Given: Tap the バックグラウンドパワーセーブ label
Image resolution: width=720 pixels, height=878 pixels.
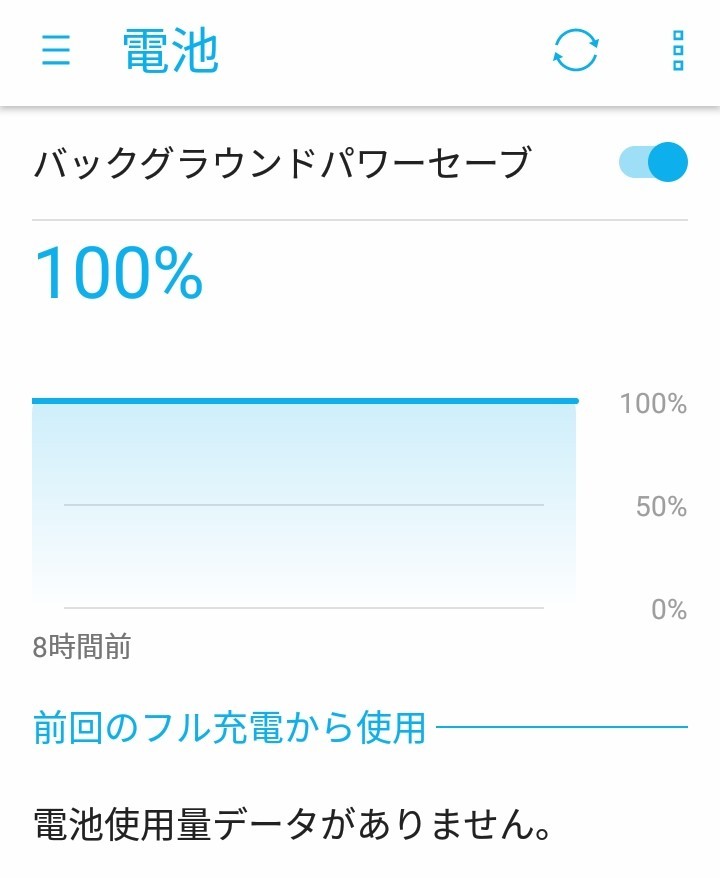Looking at the screenshot, I should click(281, 163).
